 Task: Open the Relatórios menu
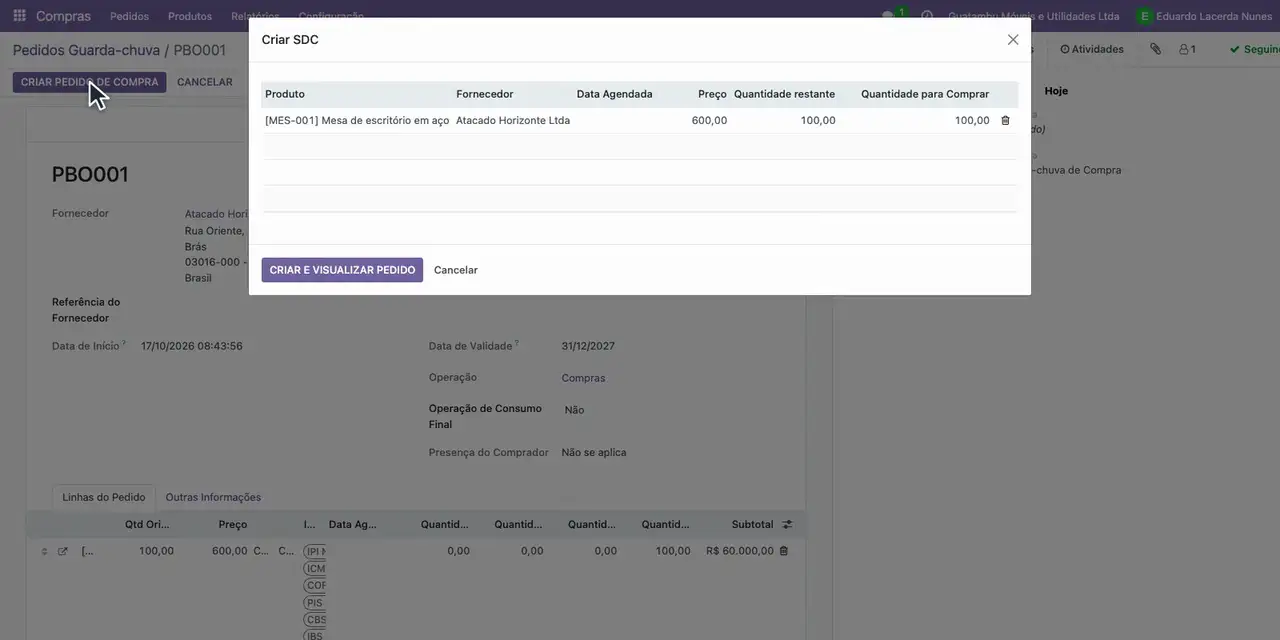coord(255,16)
